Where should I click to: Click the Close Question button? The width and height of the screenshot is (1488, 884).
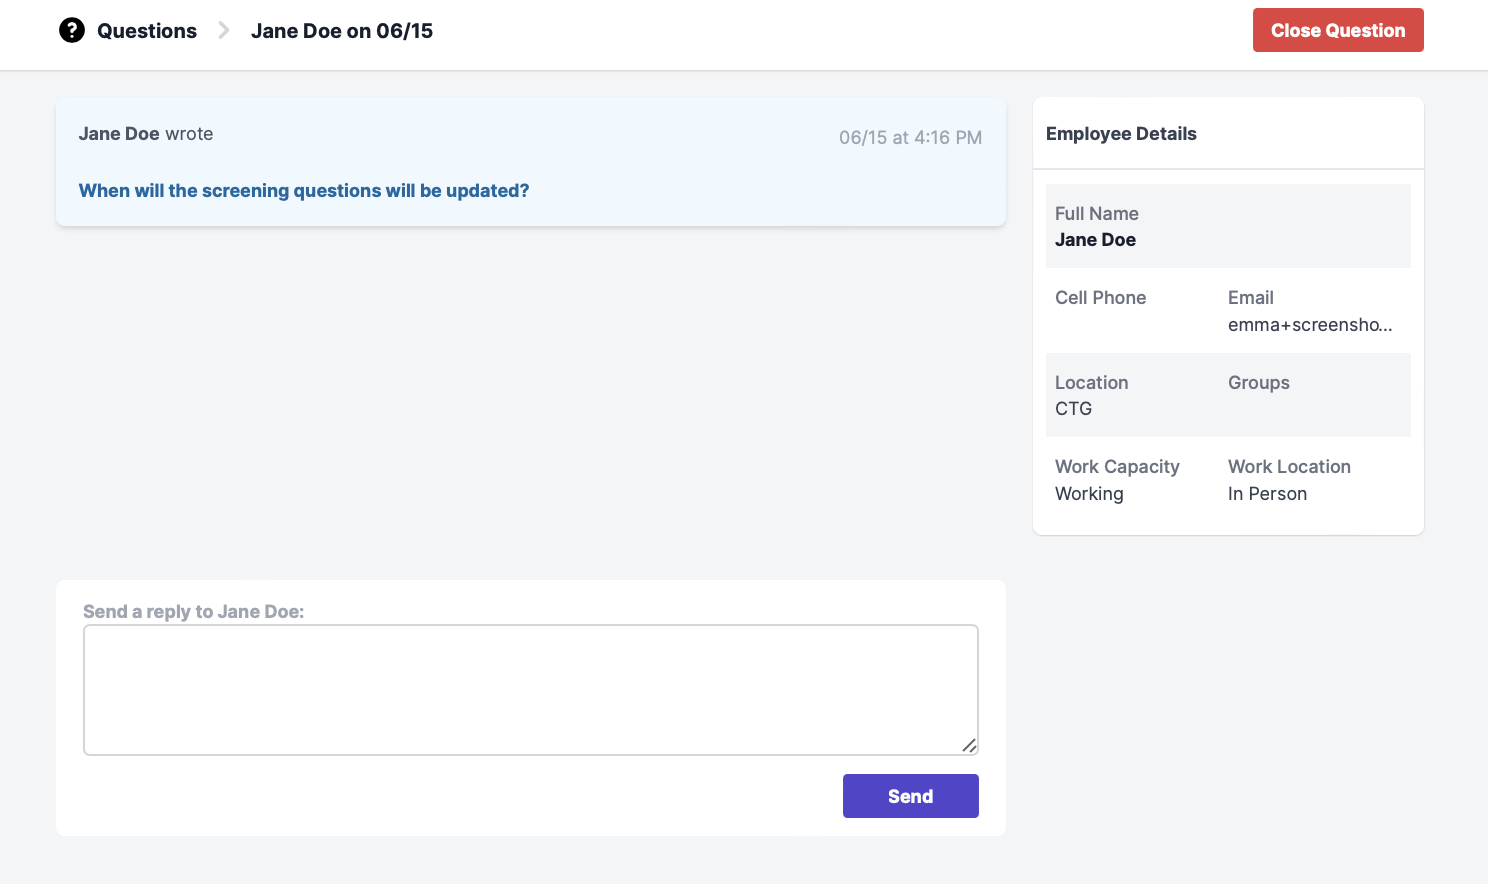pyautogui.click(x=1338, y=30)
